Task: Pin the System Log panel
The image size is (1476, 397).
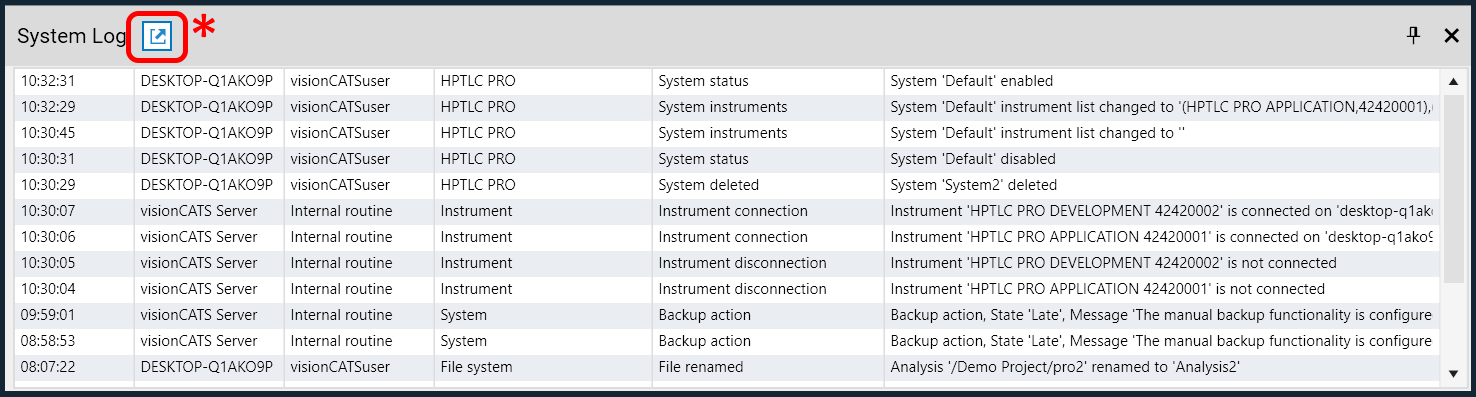Action: 1413,36
